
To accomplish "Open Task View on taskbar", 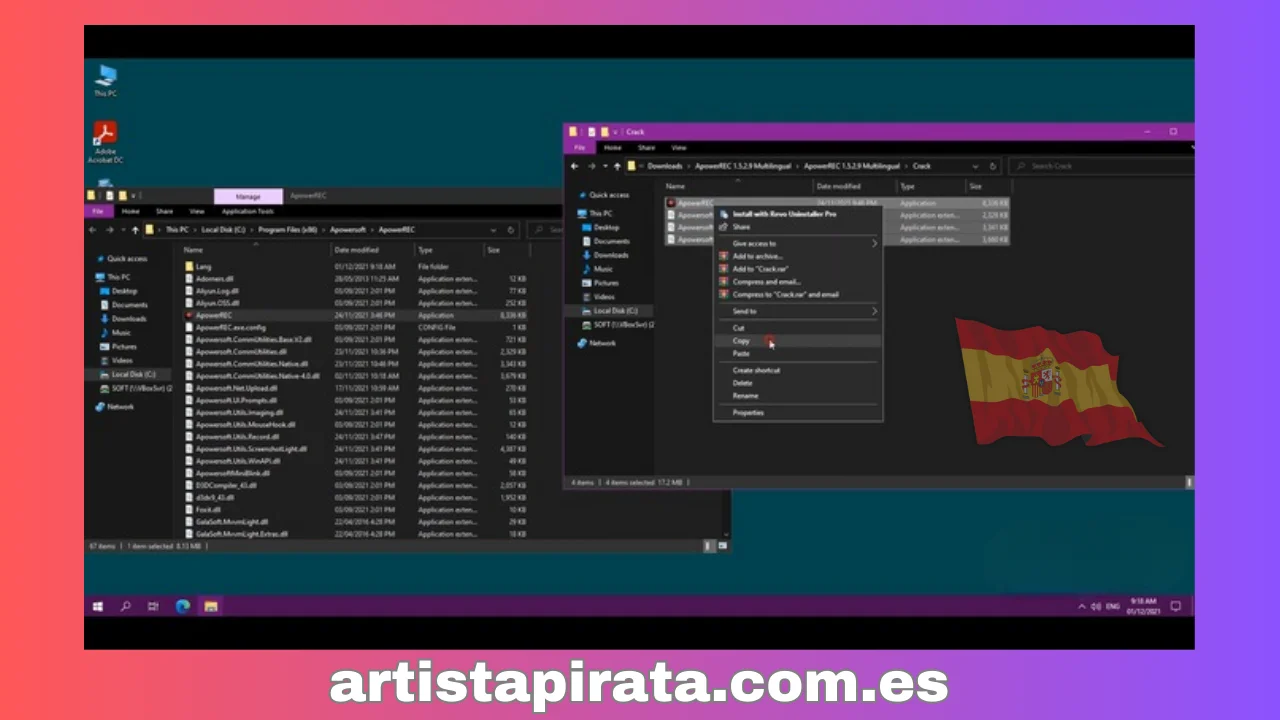I will pos(153,606).
